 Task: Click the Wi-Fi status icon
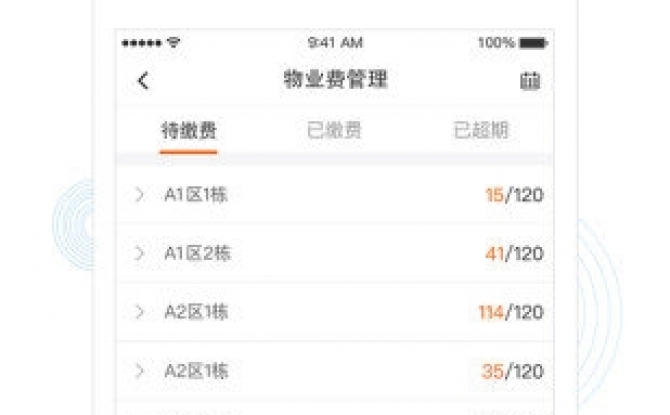[x=173, y=42]
